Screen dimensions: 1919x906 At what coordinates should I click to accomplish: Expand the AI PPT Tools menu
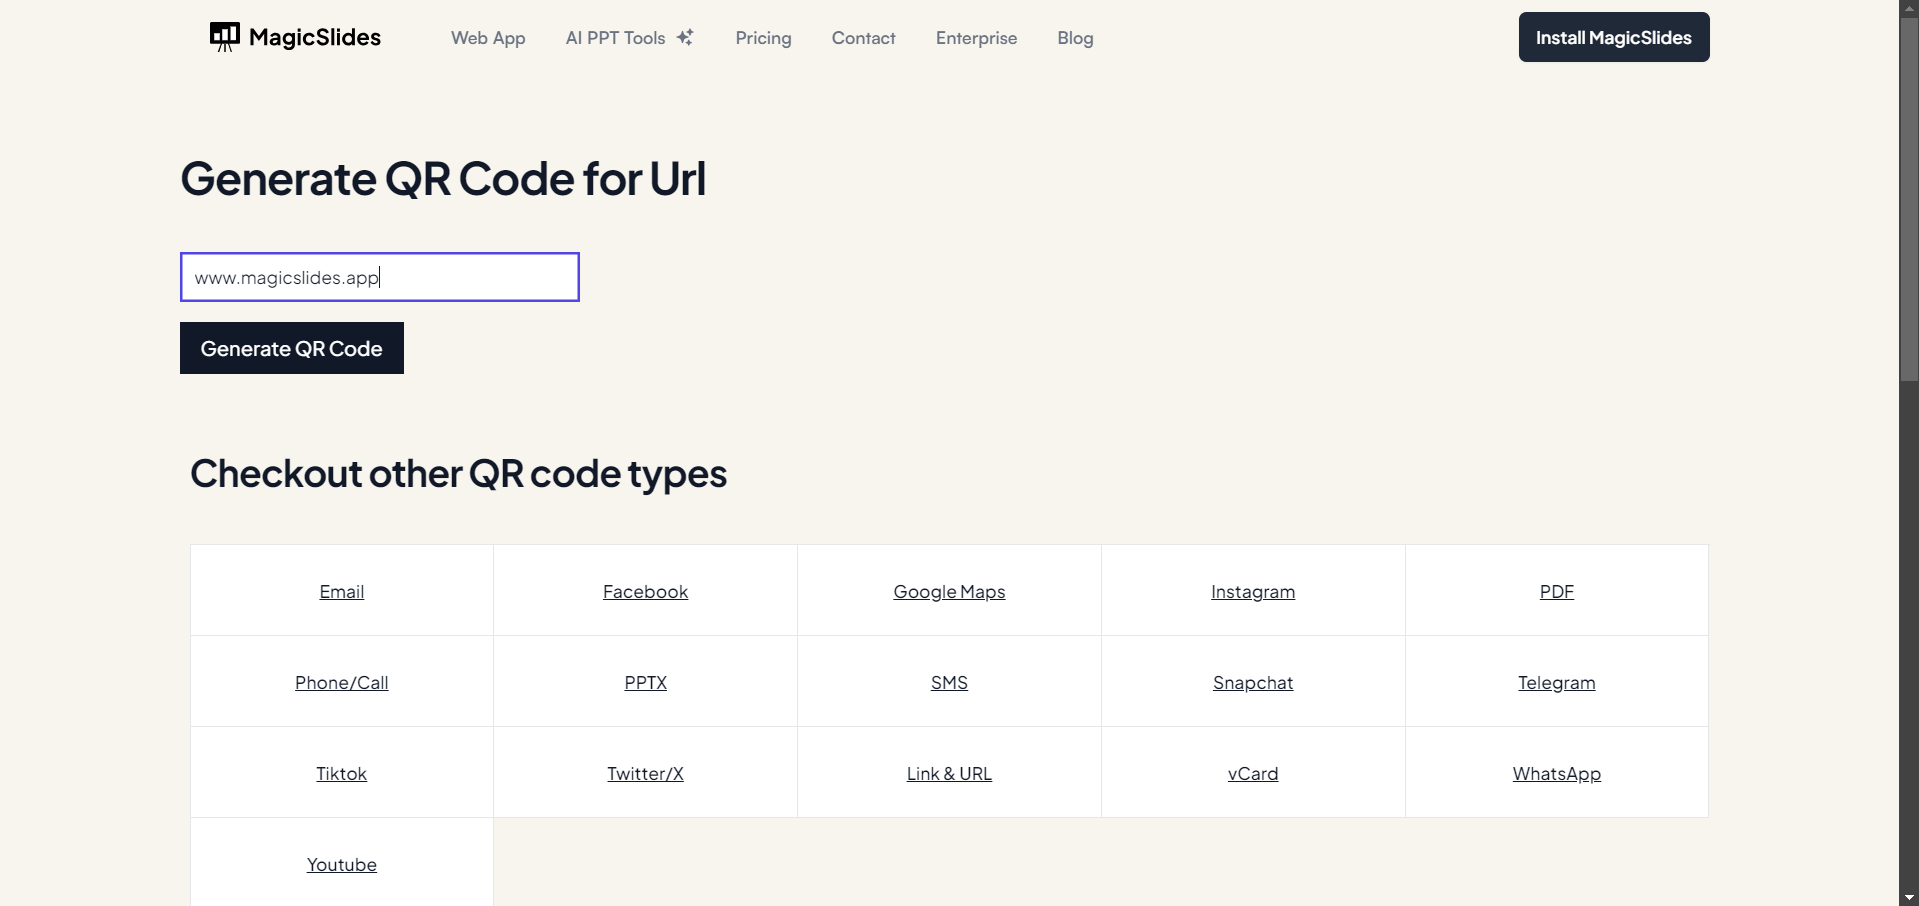615,38
